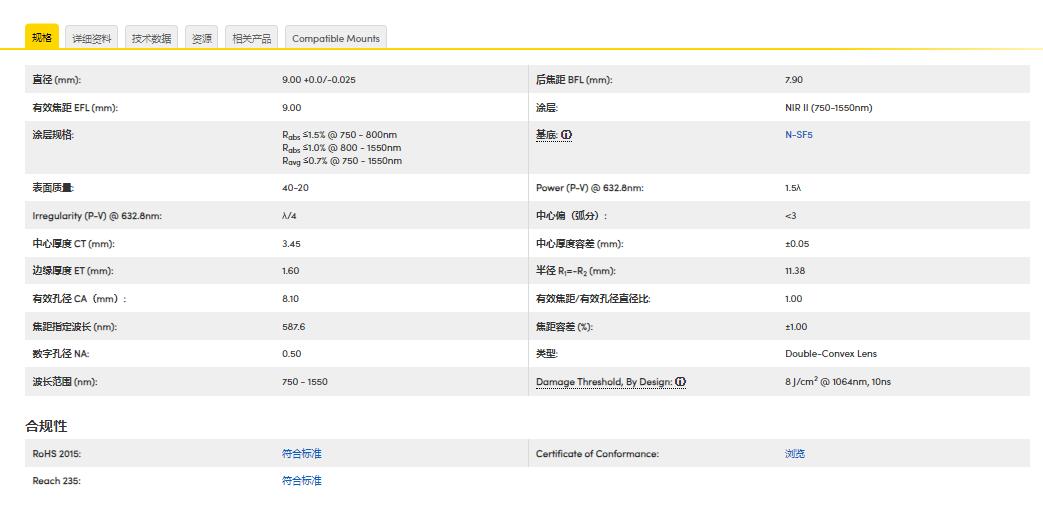Click the Damage Threshold, By Design label
The image size is (1043, 522).
click(603, 382)
